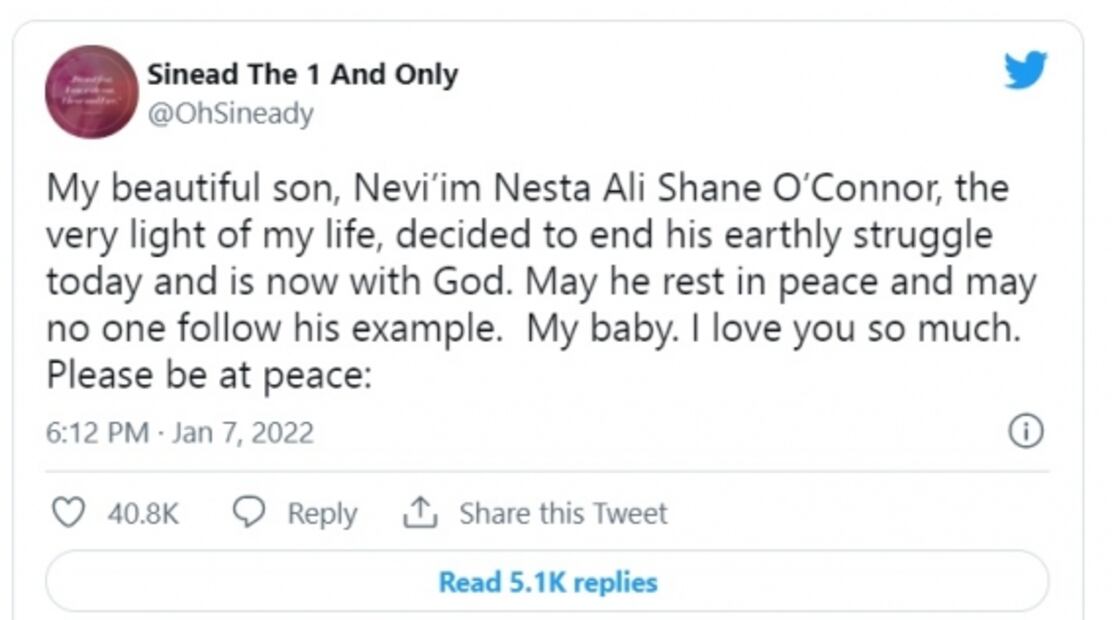
Task: Click the 40.8K likes count
Action: 141,514
